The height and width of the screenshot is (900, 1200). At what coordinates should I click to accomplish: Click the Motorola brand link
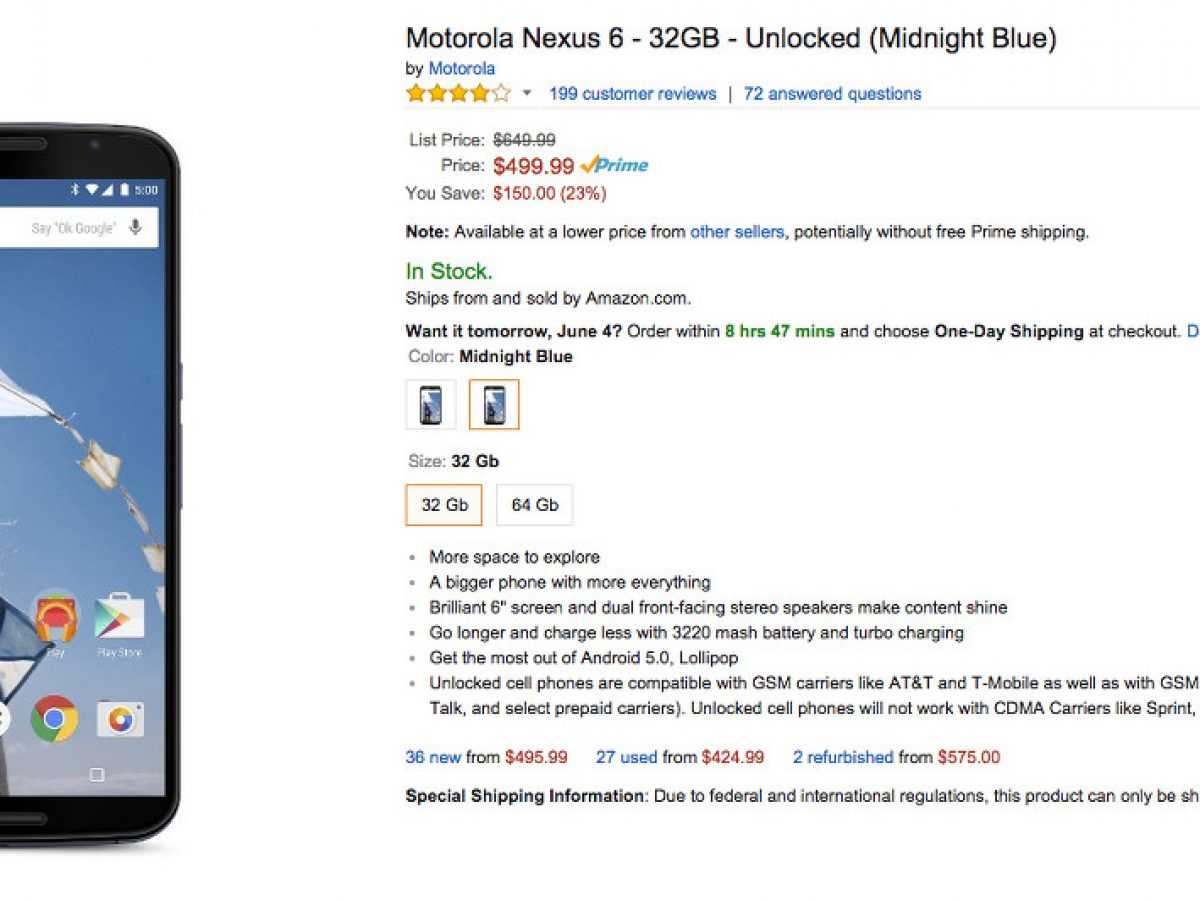pos(462,69)
